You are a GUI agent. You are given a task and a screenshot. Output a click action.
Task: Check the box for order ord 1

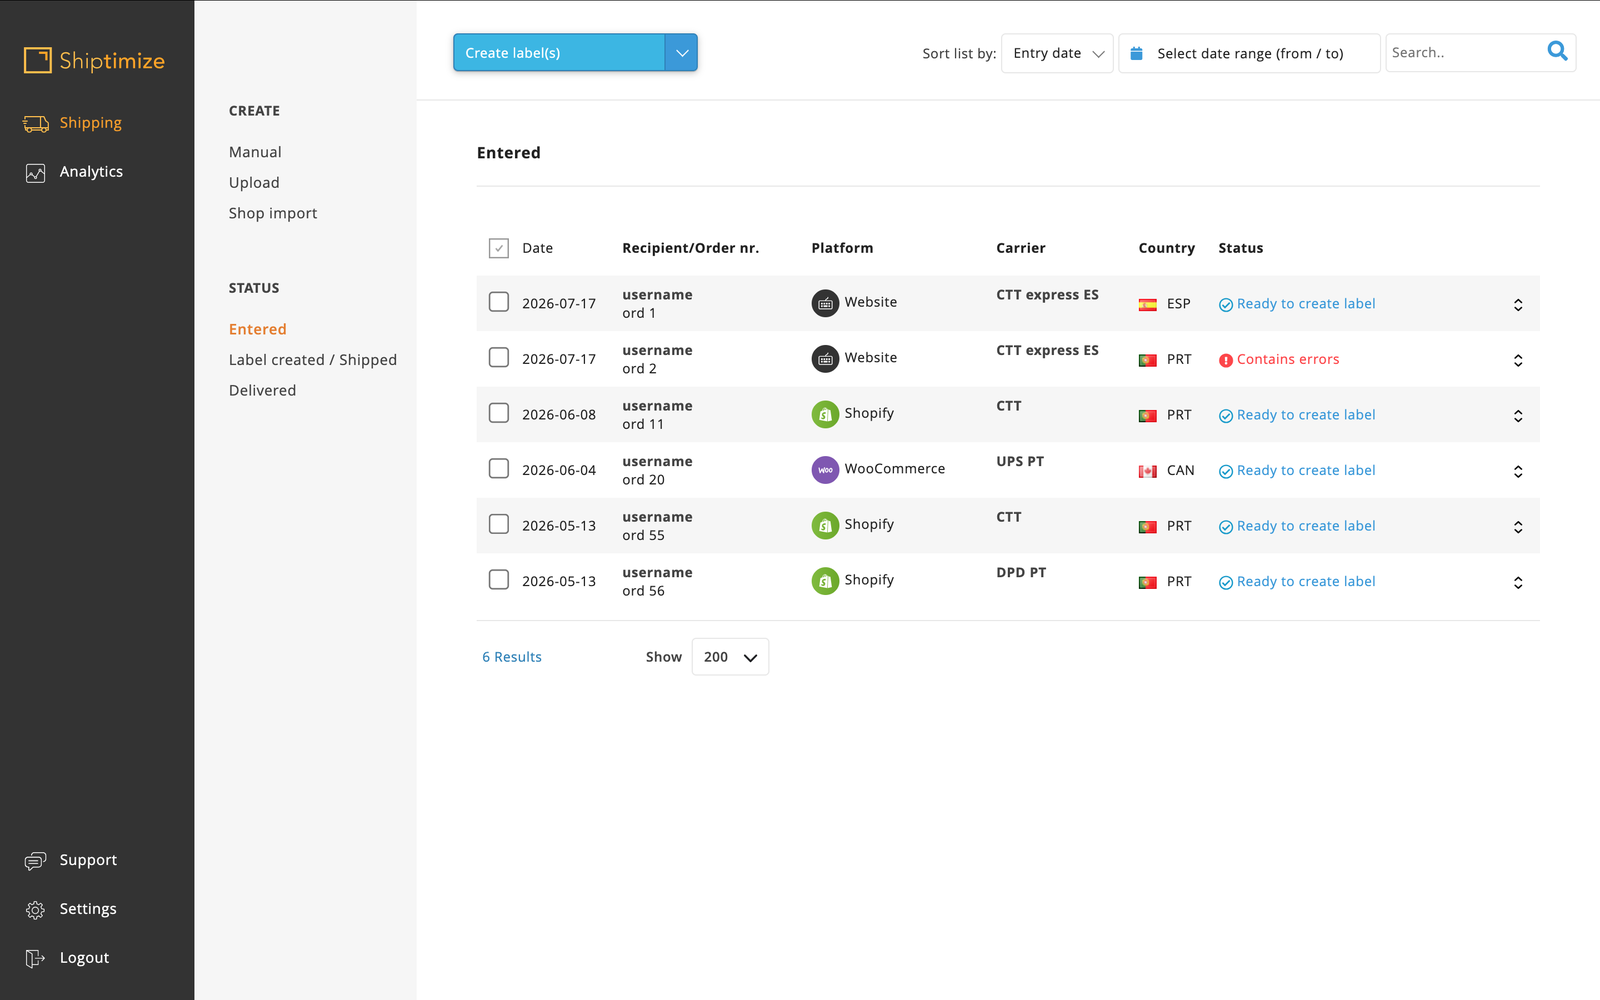coord(499,302)
